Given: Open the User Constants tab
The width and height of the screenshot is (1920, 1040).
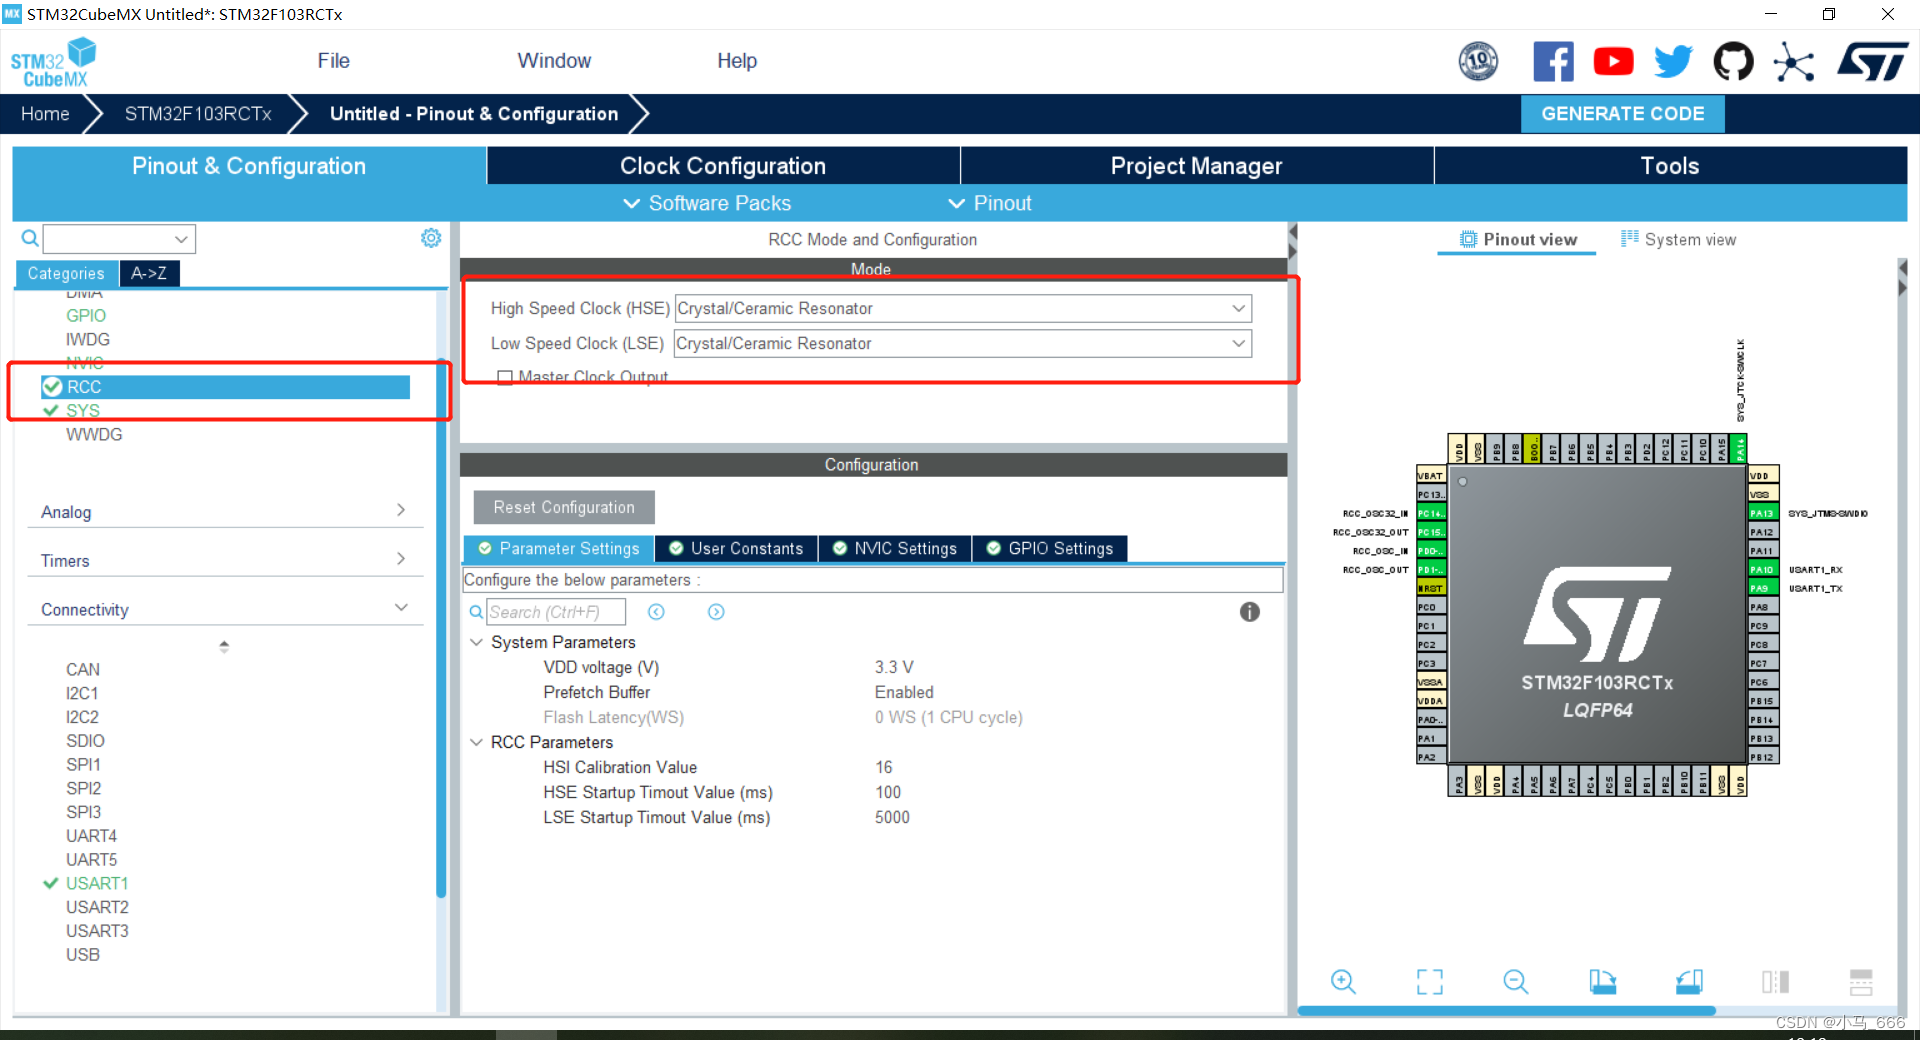Looking at the screenshot, I should (736, 548).
